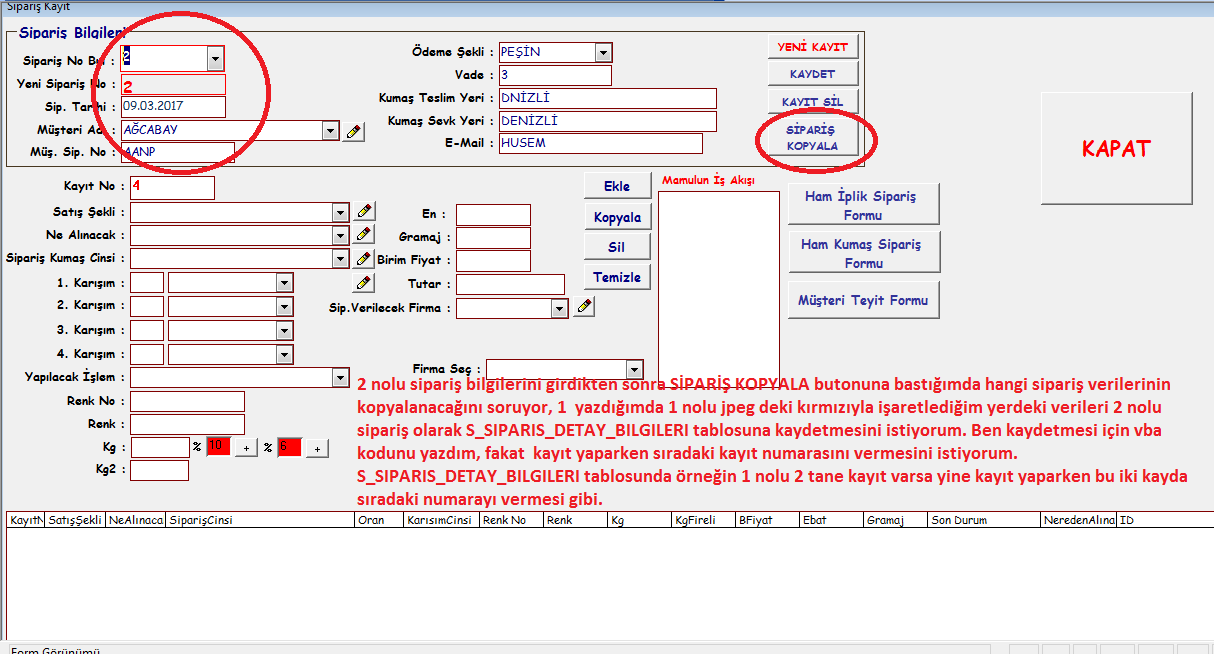
Task: Click the edit pencil beside Ne Alınacak
Action: click(x=364, y=235)
